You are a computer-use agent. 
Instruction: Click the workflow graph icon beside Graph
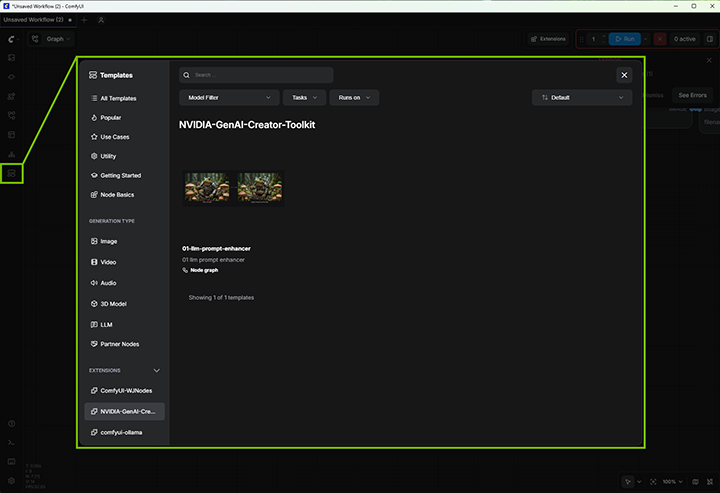click(35, 39)
